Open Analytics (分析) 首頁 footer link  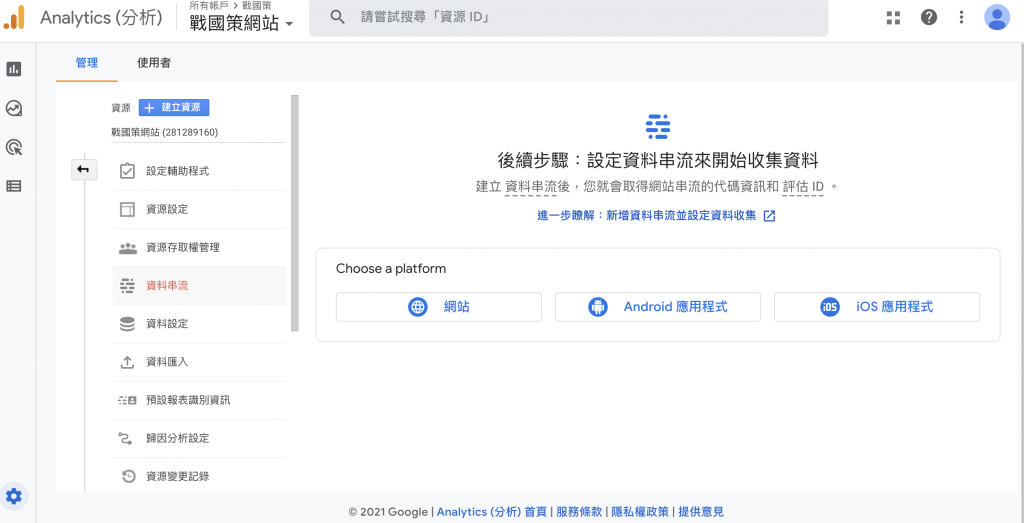tap(492, 512)
